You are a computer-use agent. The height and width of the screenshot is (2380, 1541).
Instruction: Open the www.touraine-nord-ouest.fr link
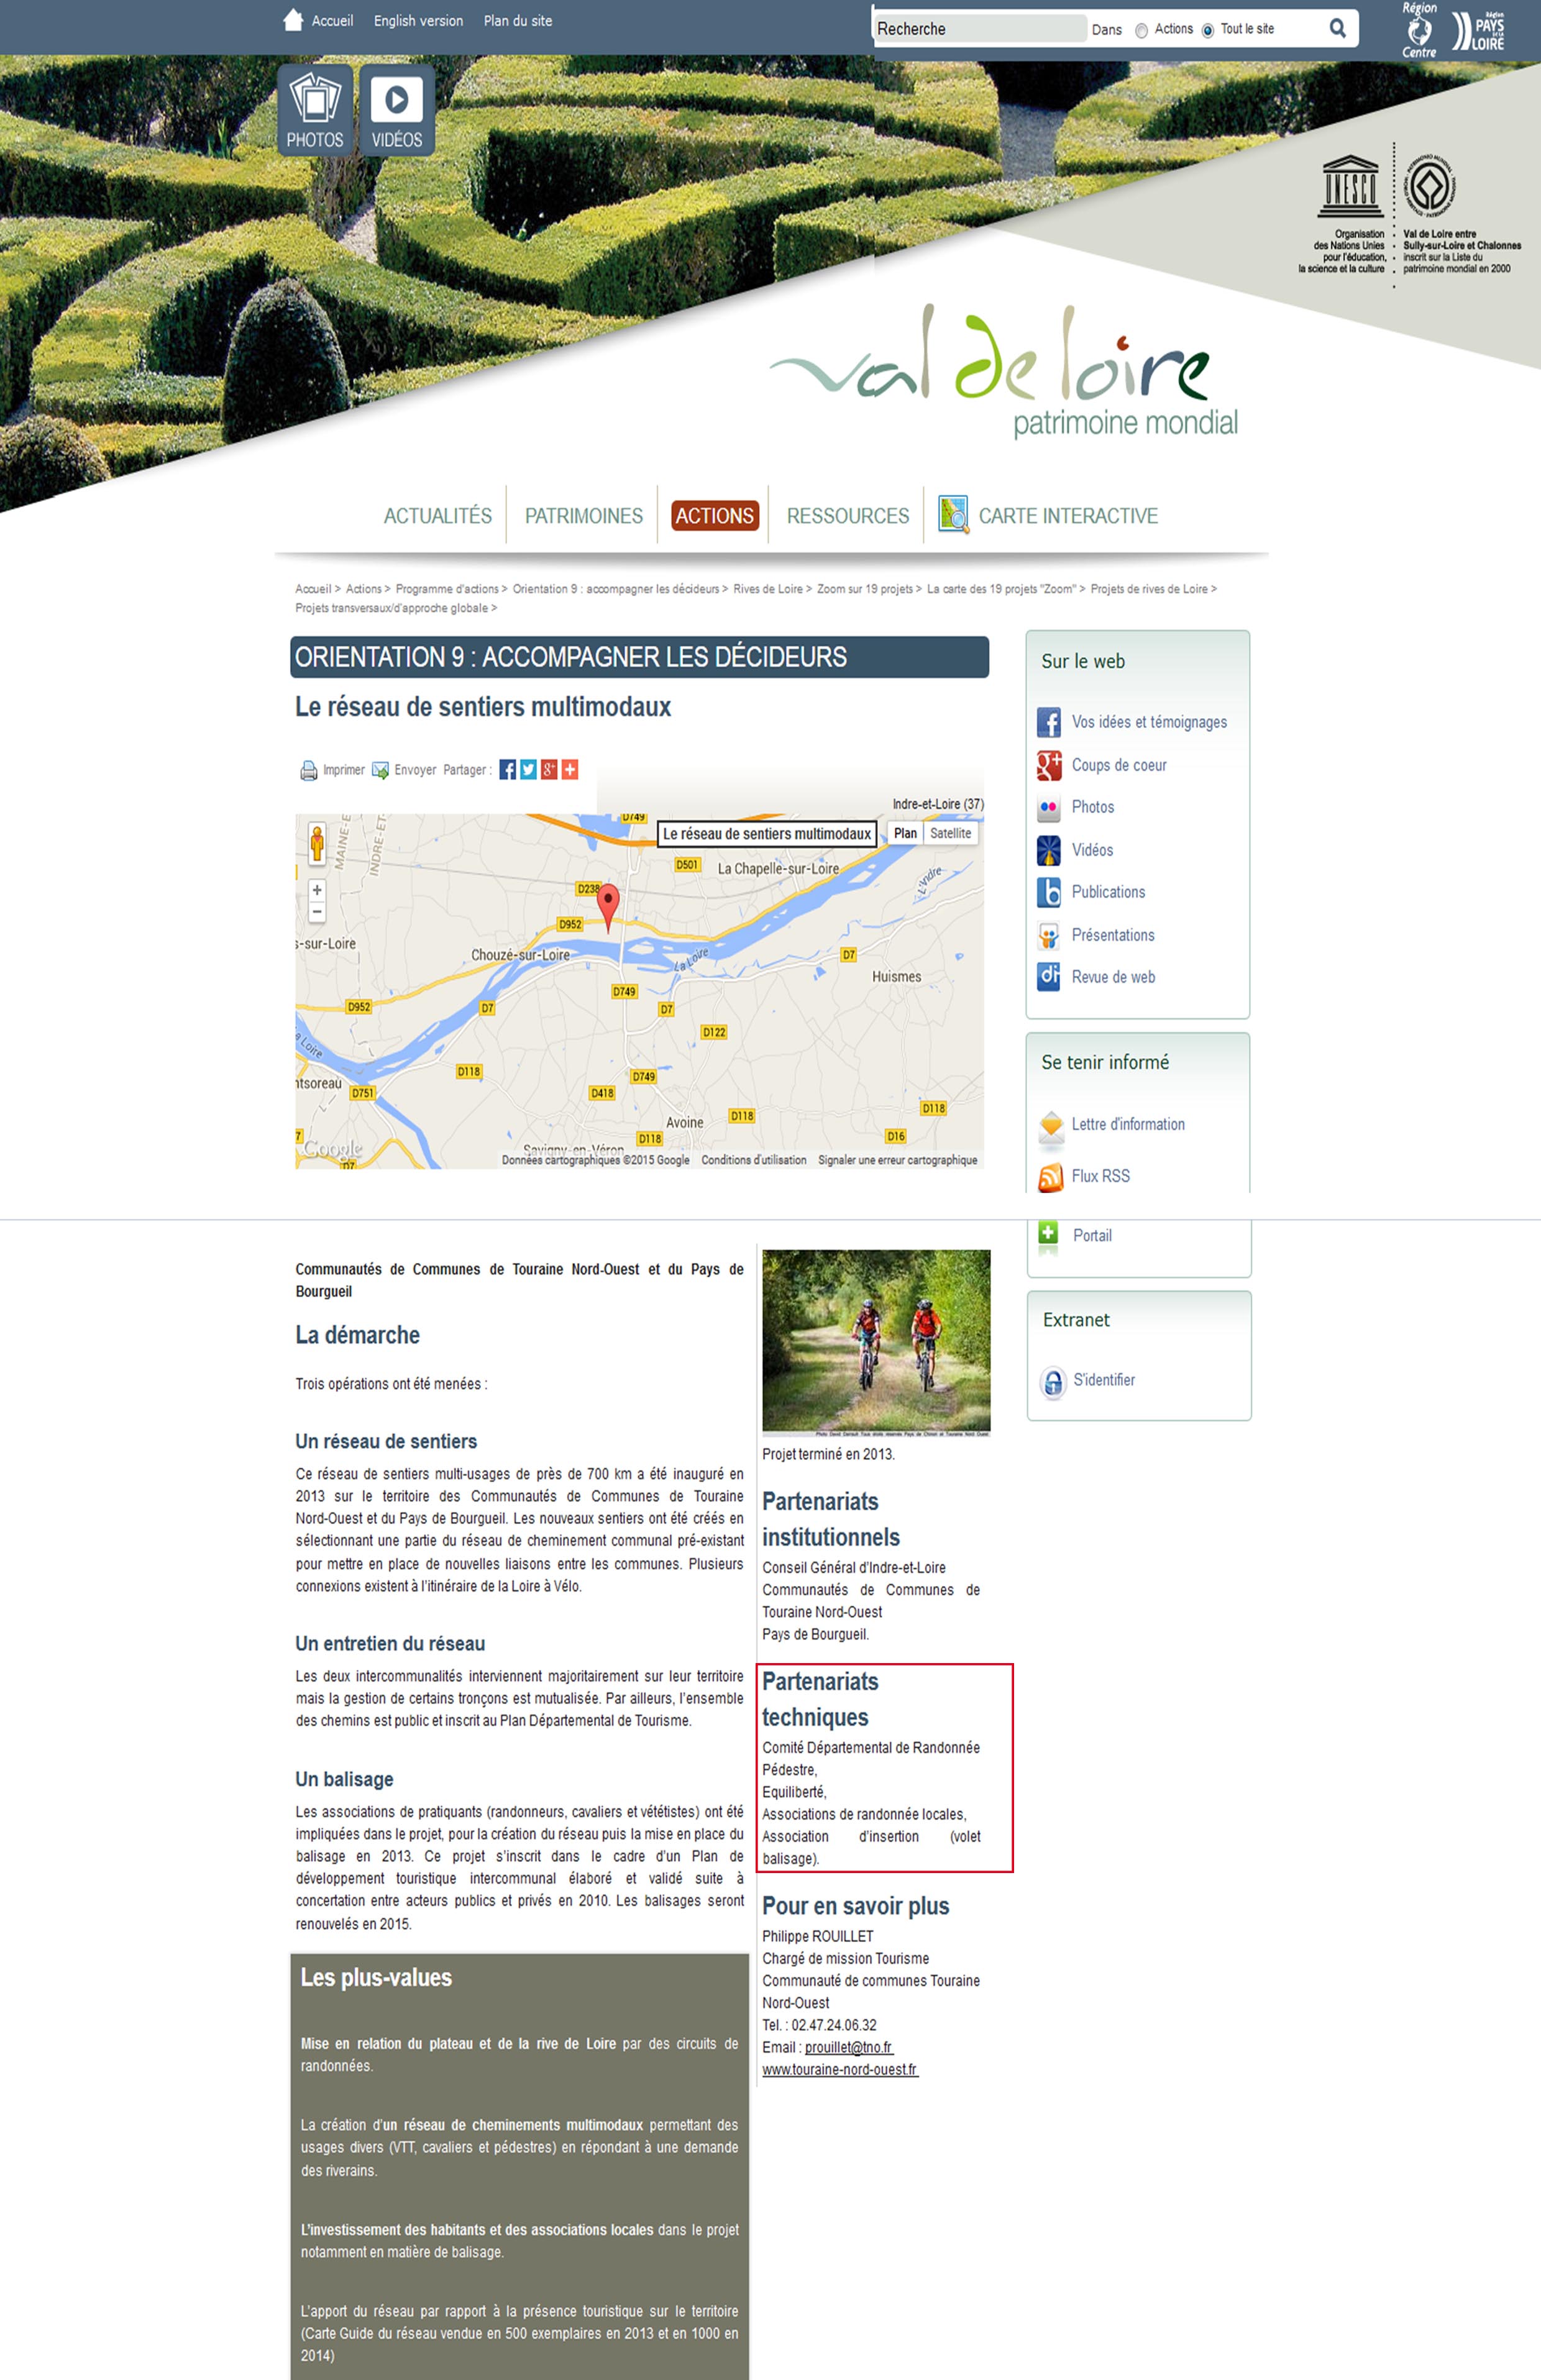(x=839, y=2069)
